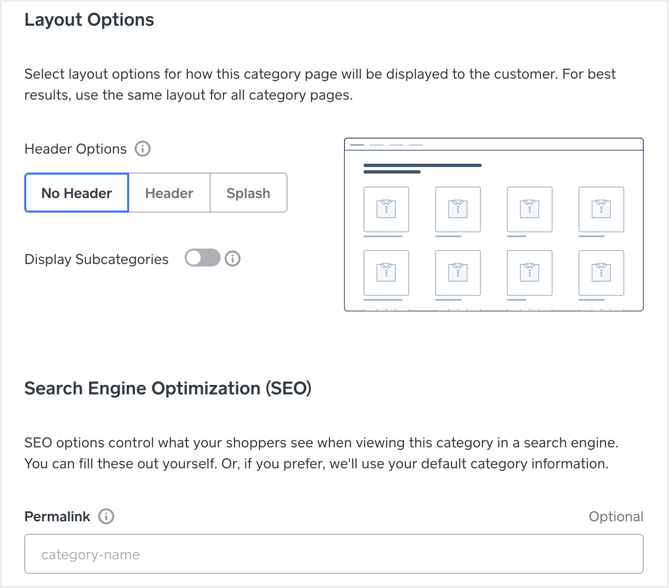Select the Splash header option
Screen dimensions: 669x588
pyautogui.click(x=248, y=193)
